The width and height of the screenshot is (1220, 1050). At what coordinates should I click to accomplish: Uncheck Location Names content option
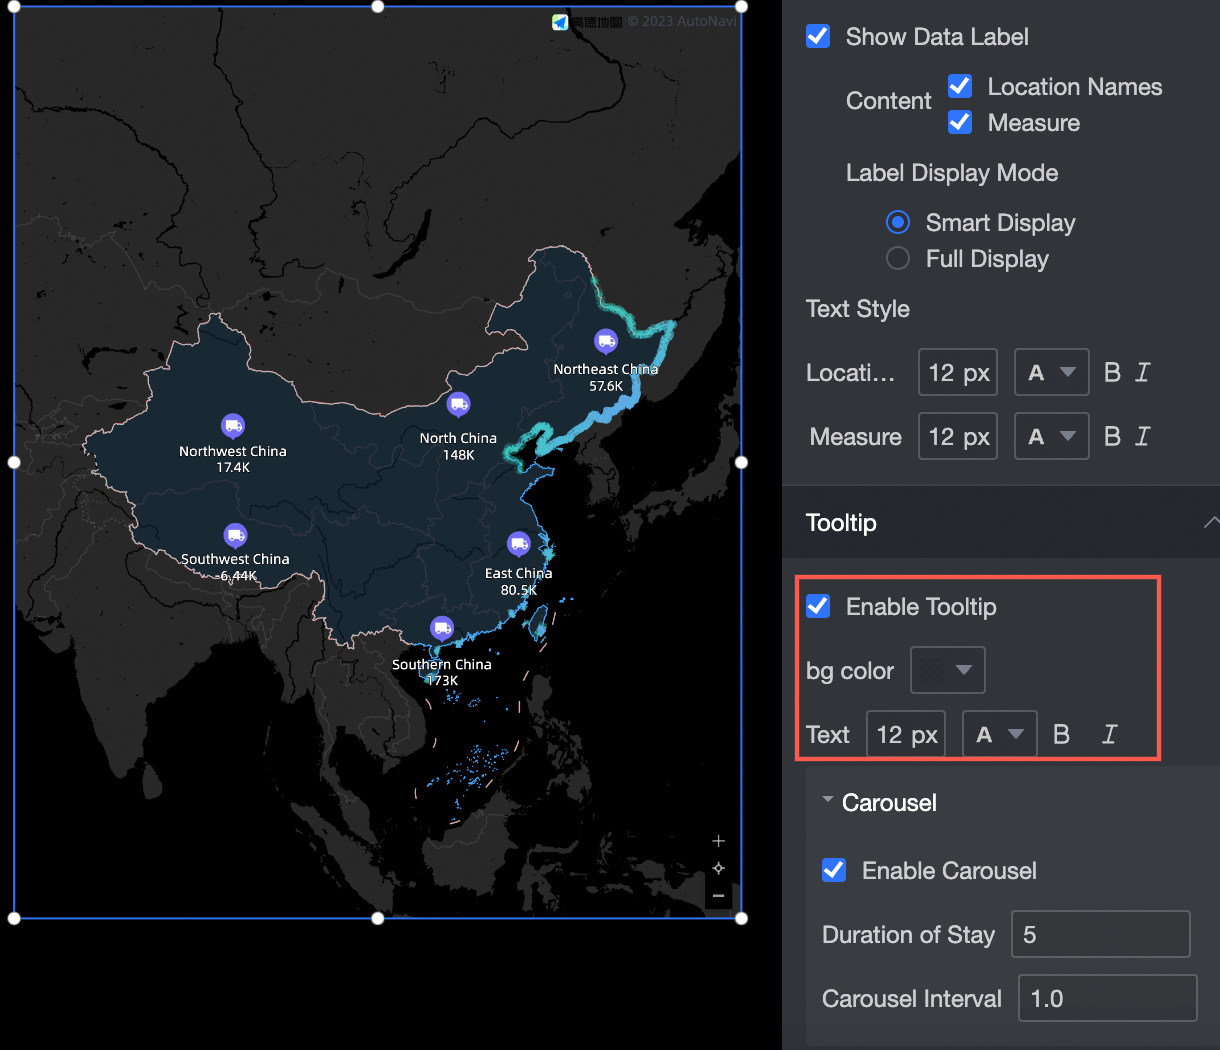point(960,86)
